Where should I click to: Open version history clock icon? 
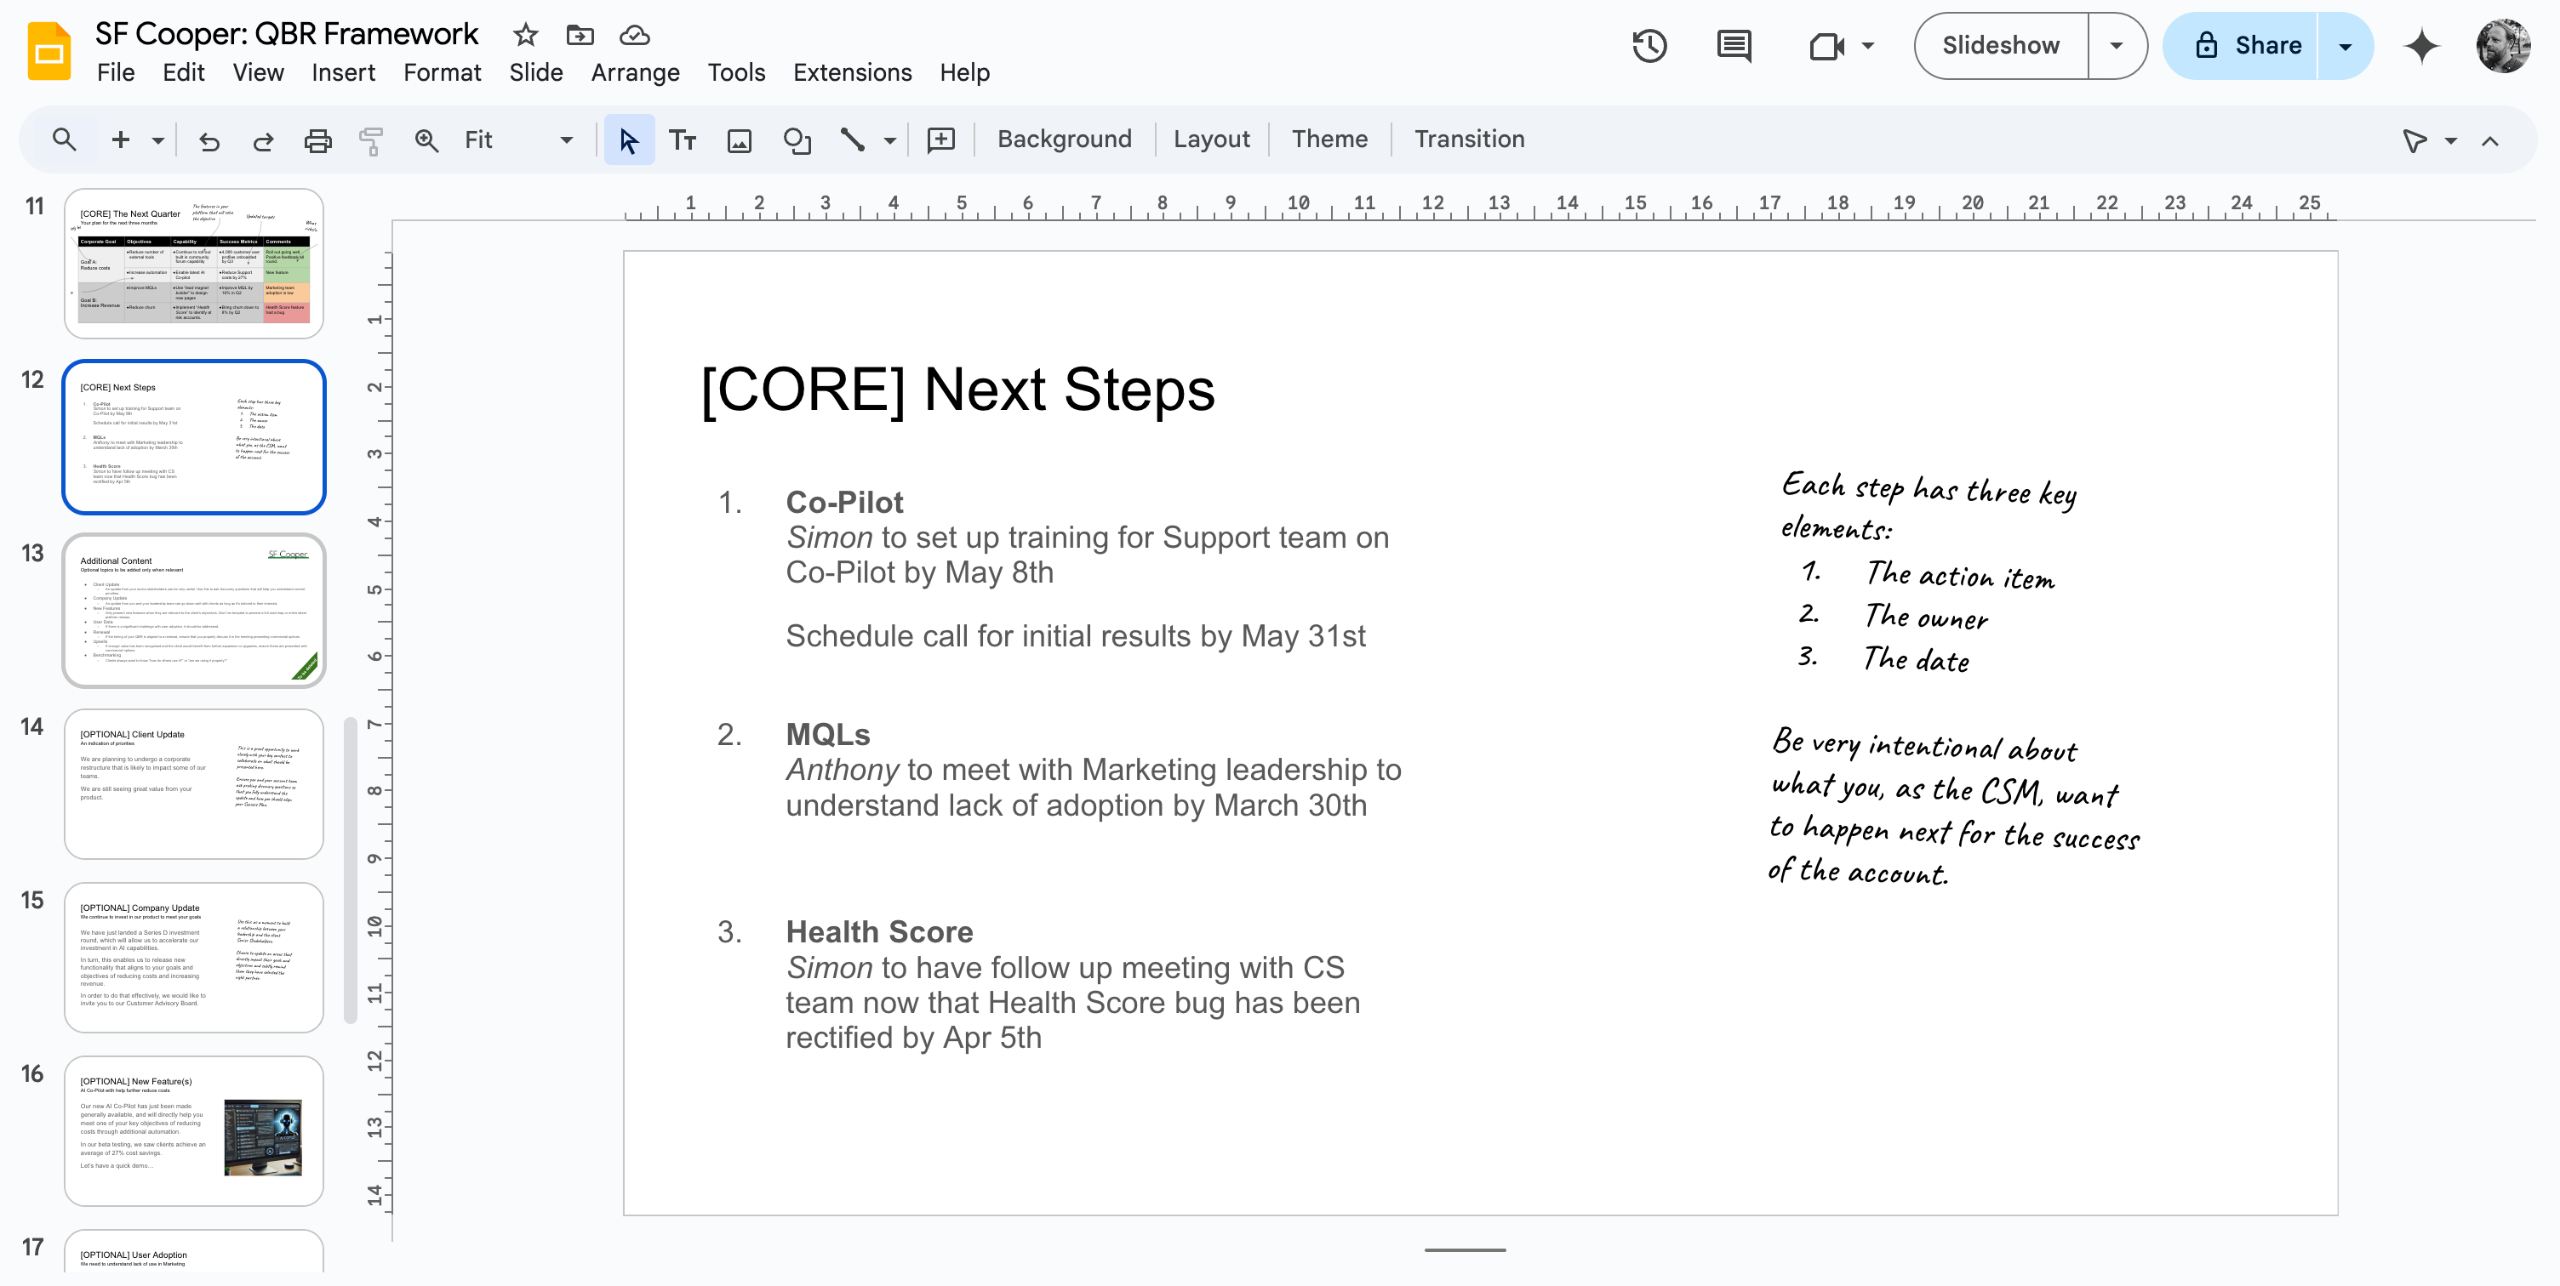tap(1649, 46)
